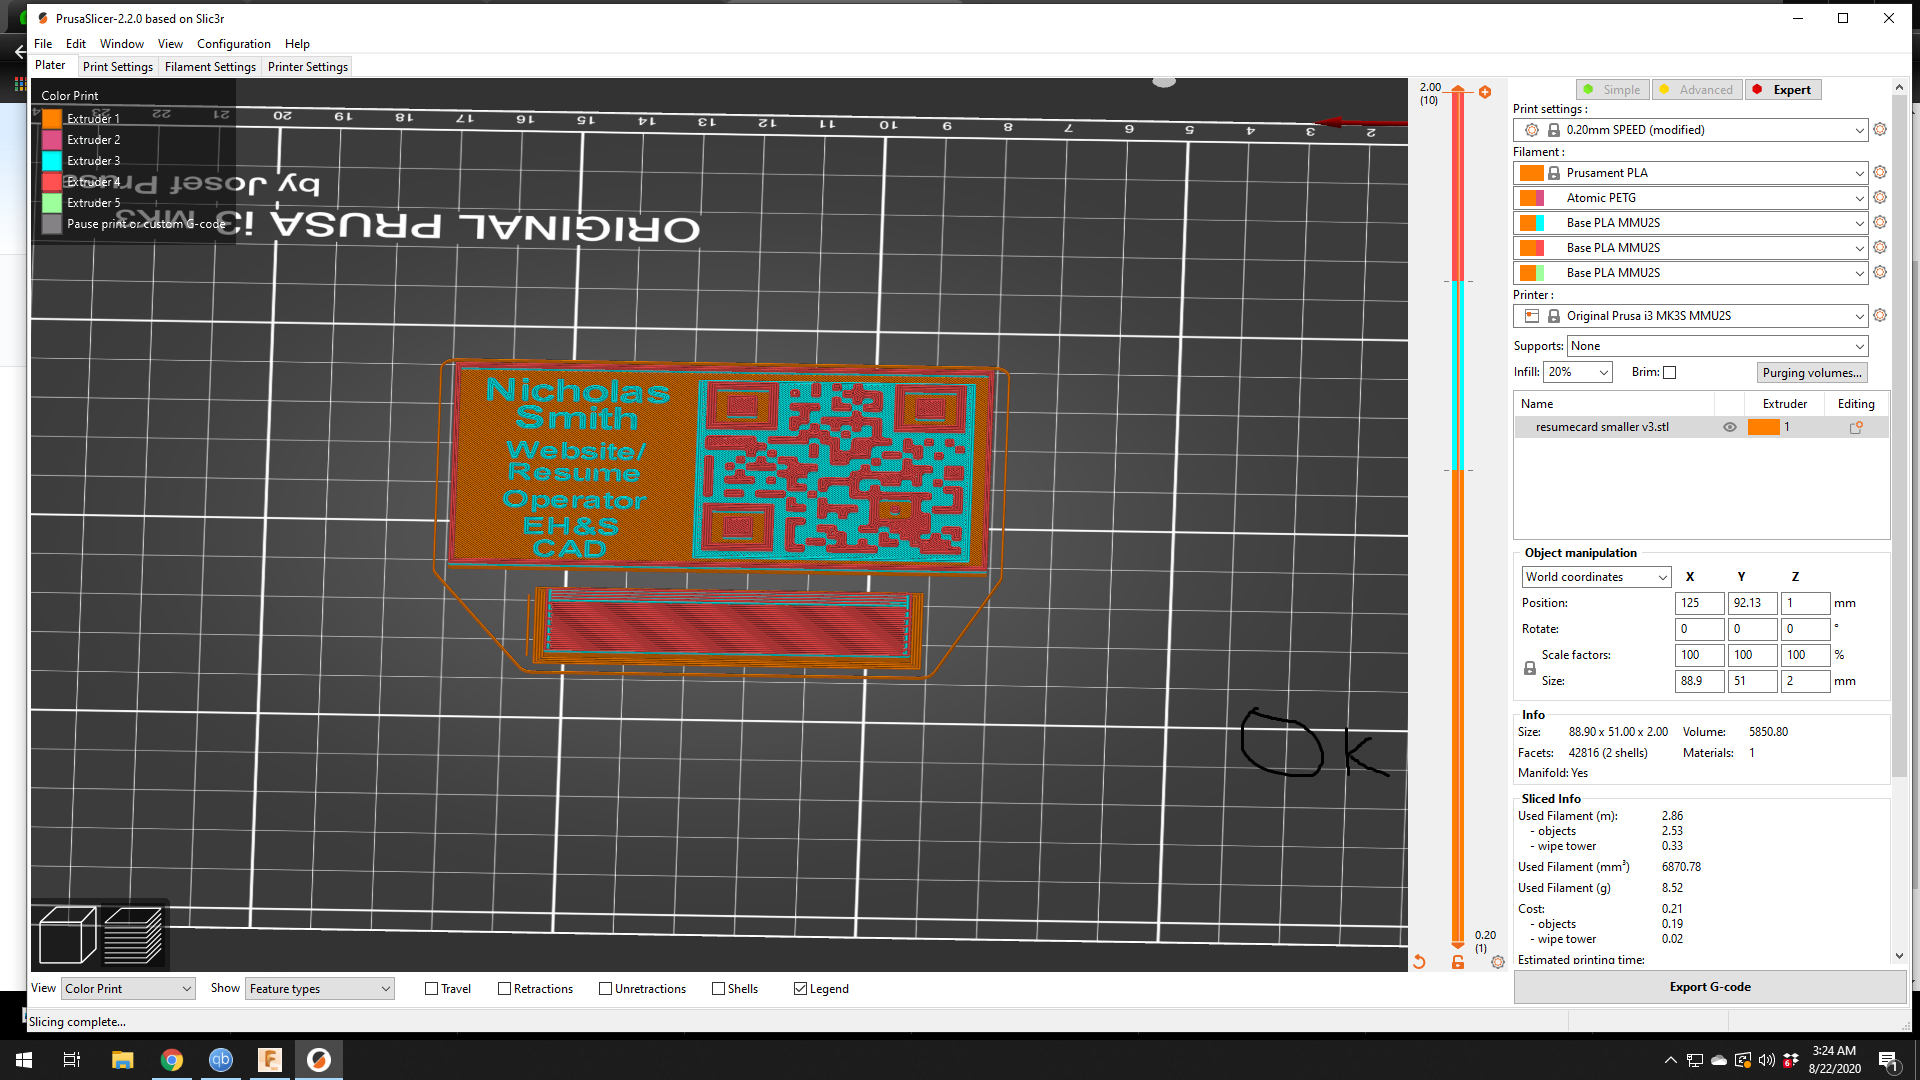Image resolution: width=1920 pixels, height=1080 pixels.
Task: Click the revert arrow icon below the layer slider
Action: (x=1419, y=961)
